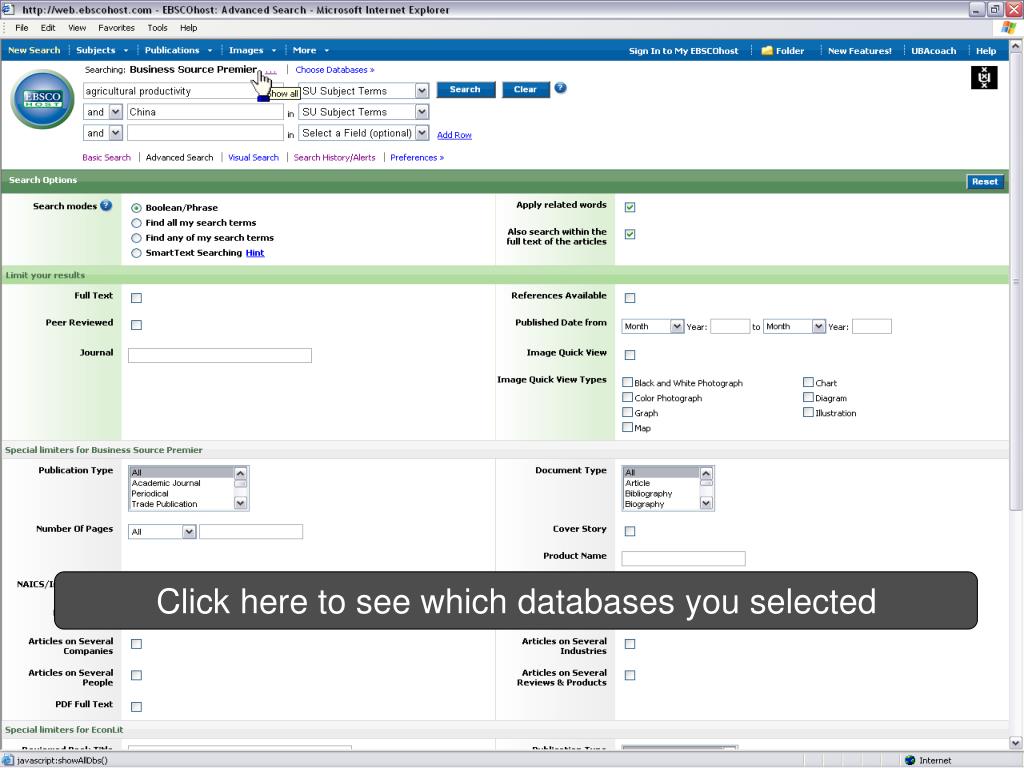Open the More menu in blue navigation bar
The width and height of the screenshot is (1024, 768).
tap(310, 50)
